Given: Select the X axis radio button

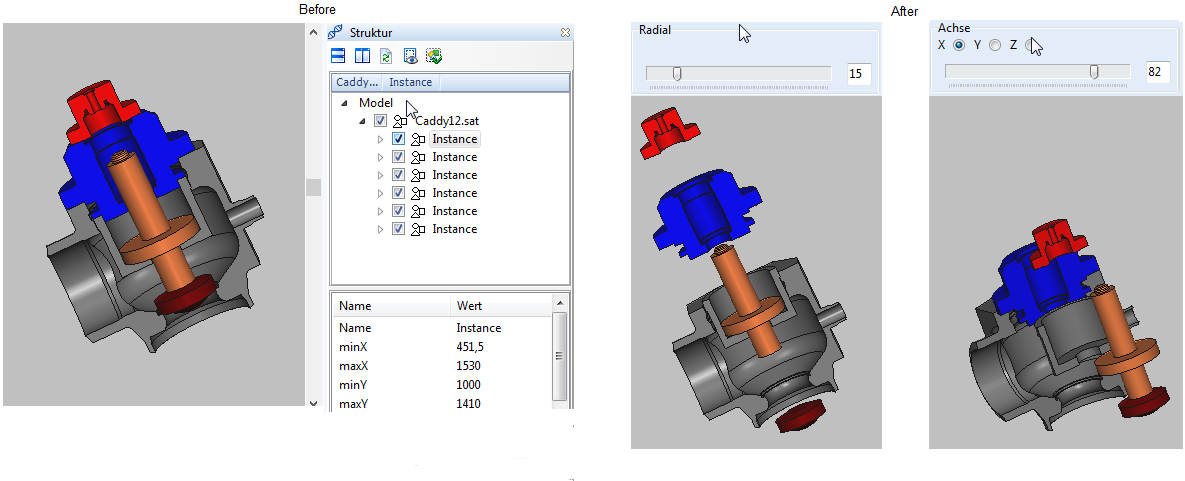Looking at the screenshot, I should coord(958,45).
